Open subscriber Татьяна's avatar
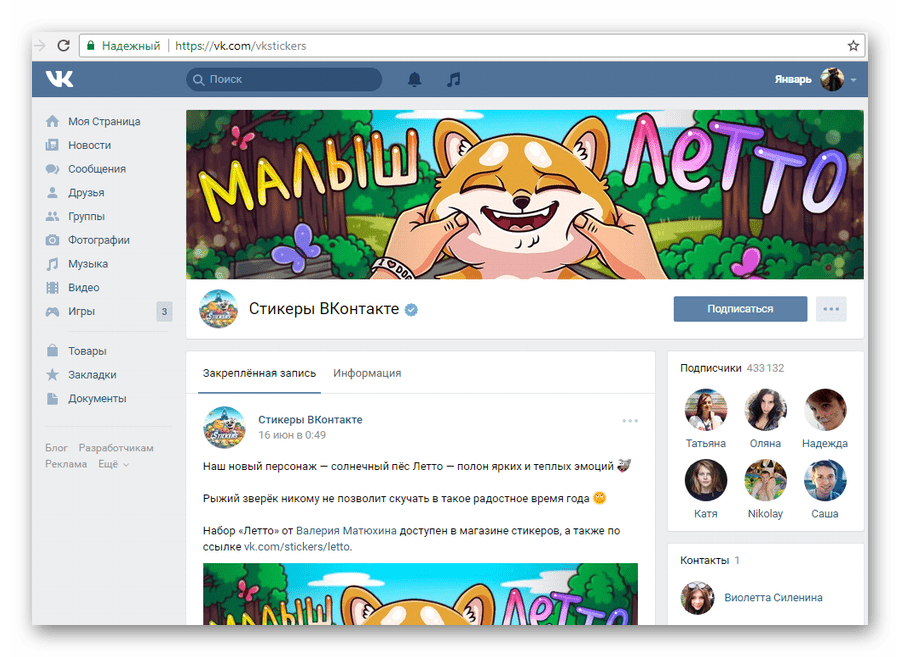This screenshot has height=657, width=900. (x=706, y=410)
